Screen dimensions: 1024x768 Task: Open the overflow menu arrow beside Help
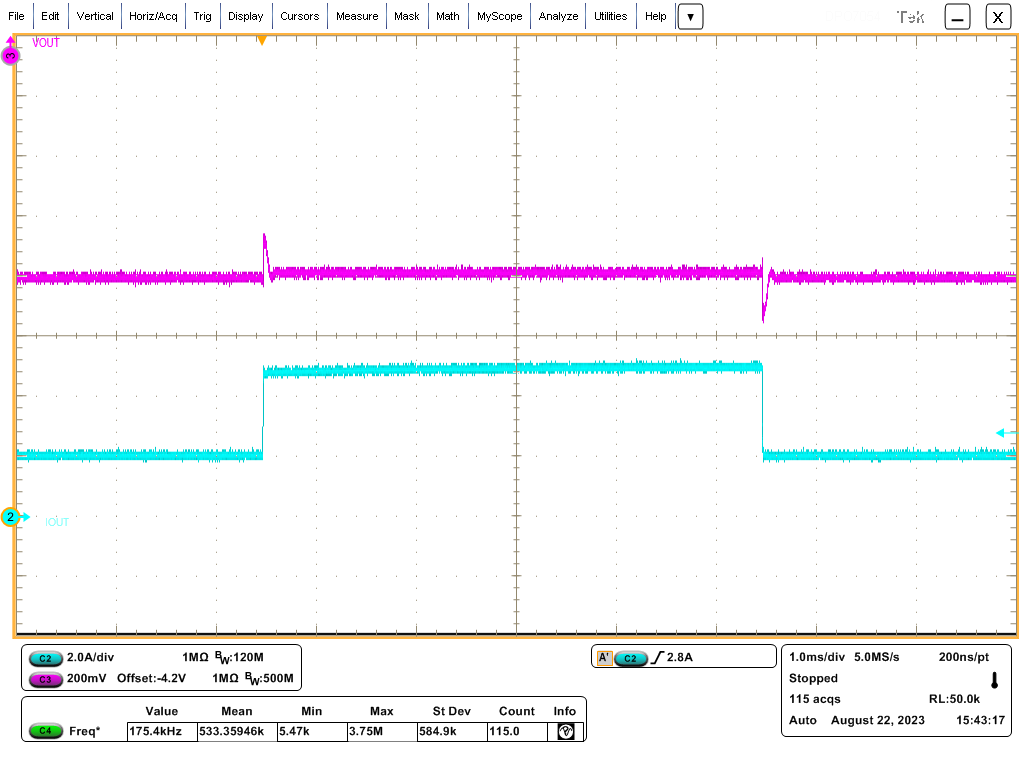pyautogui.click(x=689, y=16)
